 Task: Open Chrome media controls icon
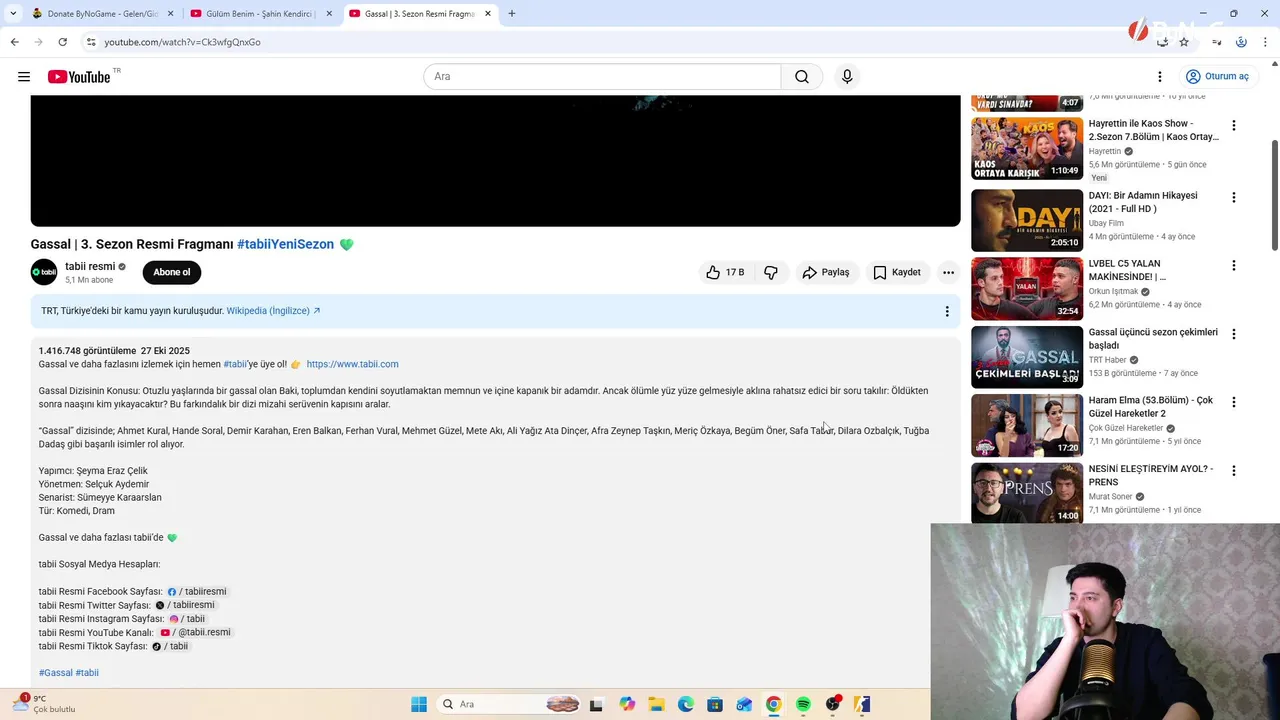click(1216, 42)
